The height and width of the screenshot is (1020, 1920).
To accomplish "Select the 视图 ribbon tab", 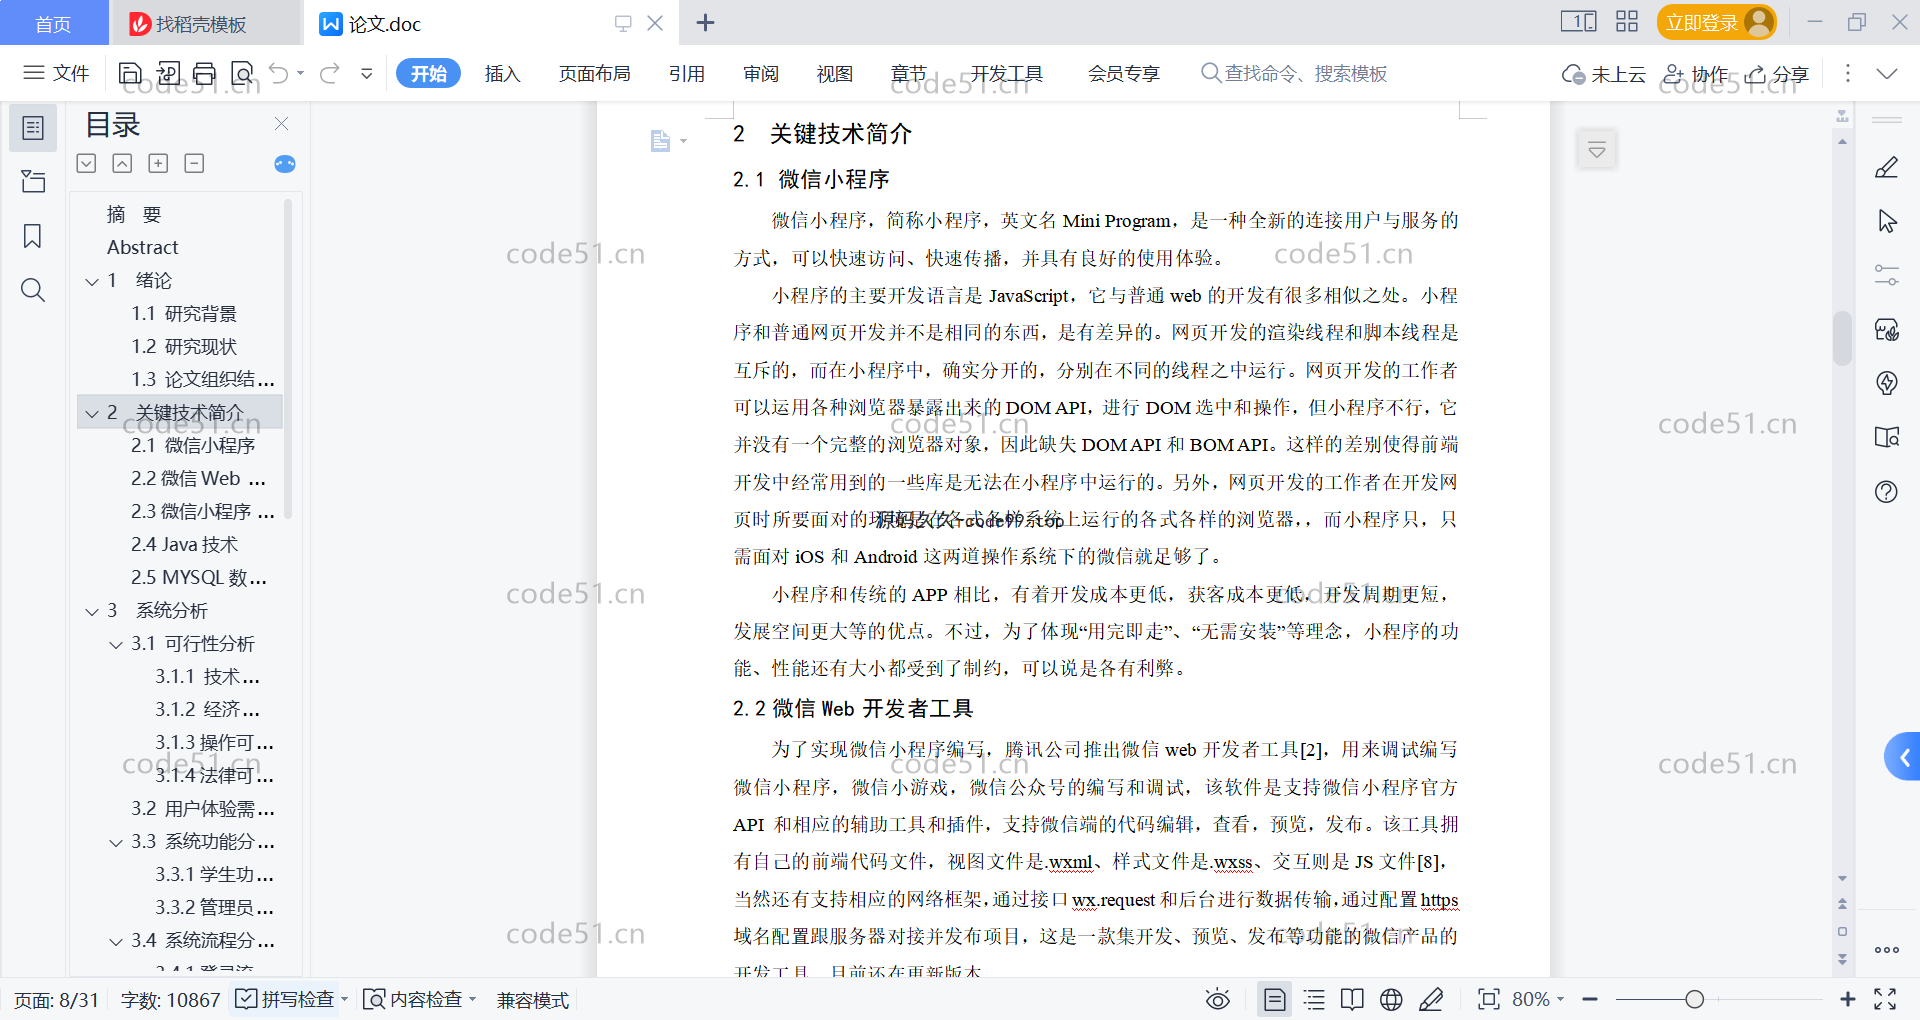I will click(x=834, y=73).
